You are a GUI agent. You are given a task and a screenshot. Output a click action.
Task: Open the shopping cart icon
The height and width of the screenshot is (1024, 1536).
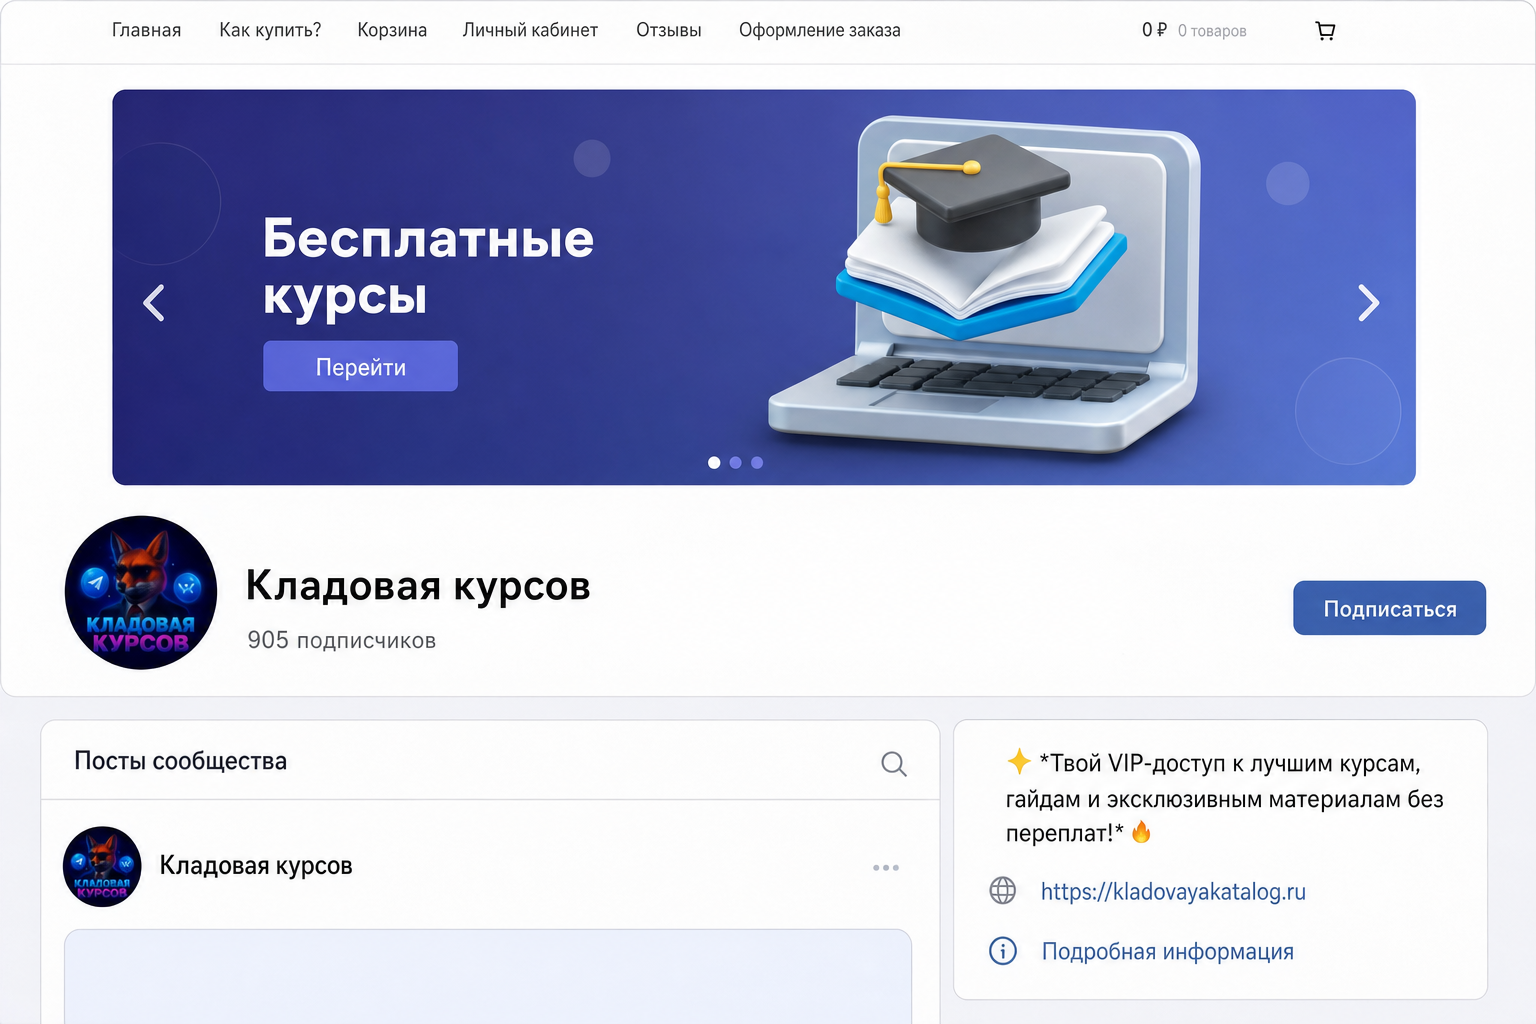click(x=1325, y=31)
